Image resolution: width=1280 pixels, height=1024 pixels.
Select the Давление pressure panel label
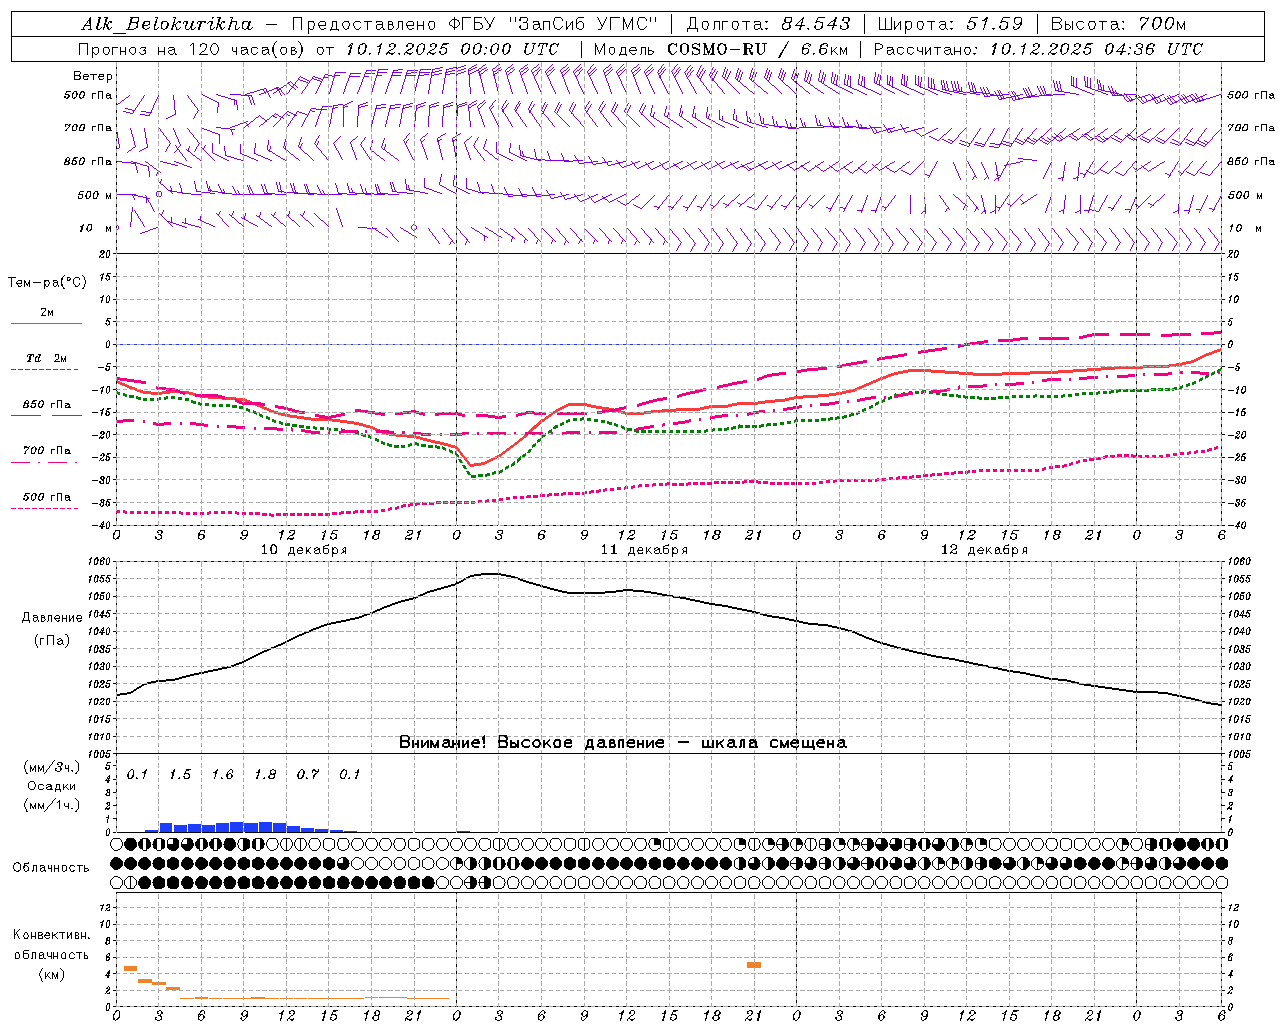pyautogui.click(x=52, y=618)
